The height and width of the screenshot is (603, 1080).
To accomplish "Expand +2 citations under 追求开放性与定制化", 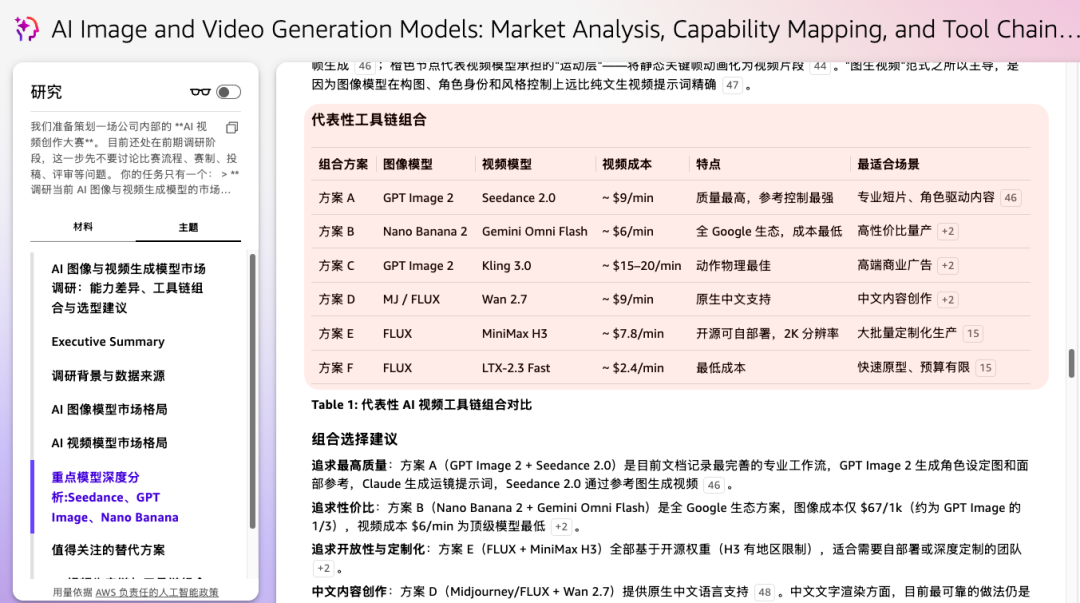I will coord(323,569).
